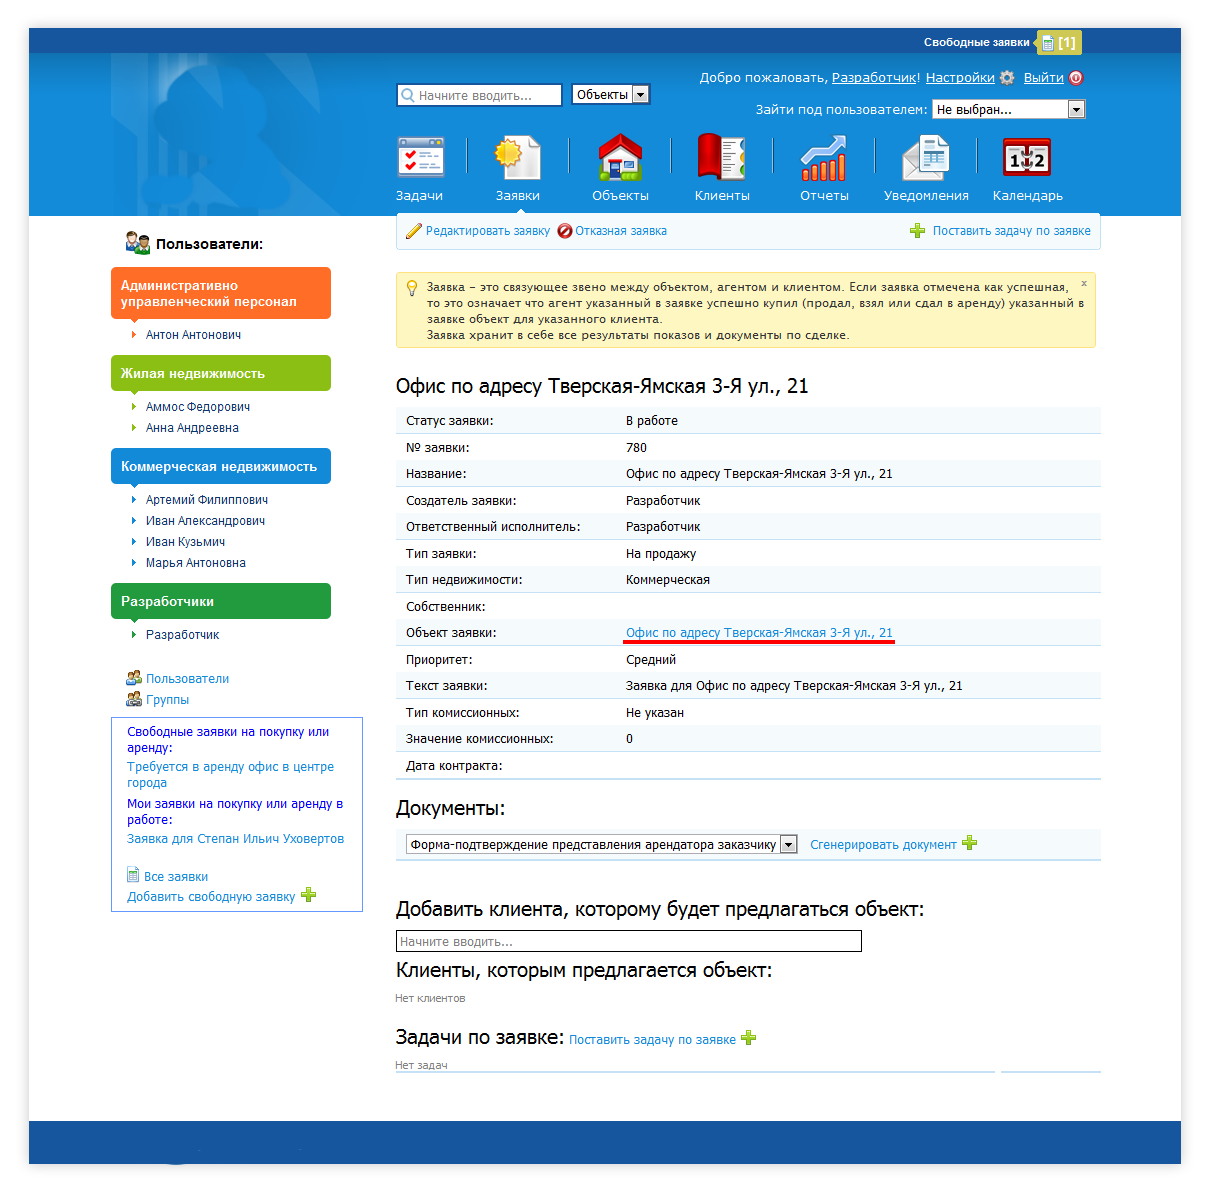
Task: Click the Все заявки list icon
Action: (133, 875)
